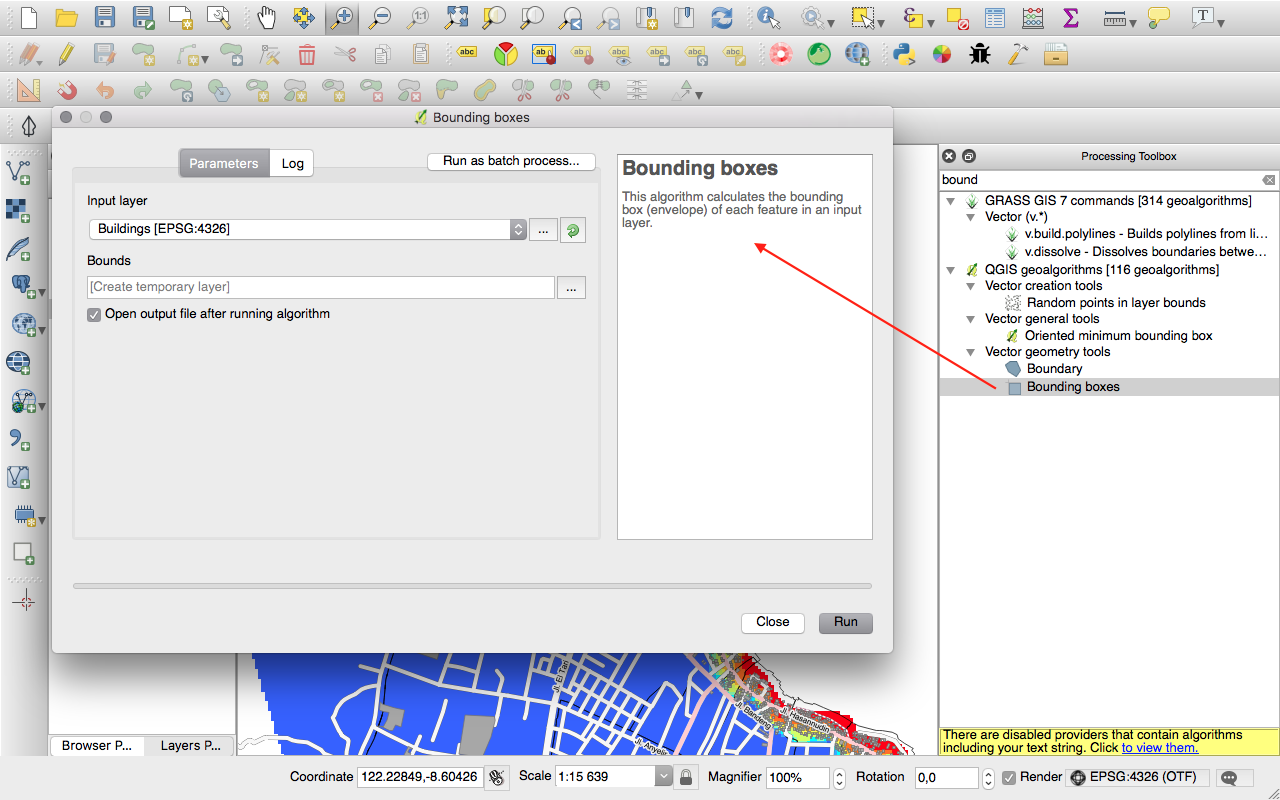Switch to the Log tab

tap(292, 163)
